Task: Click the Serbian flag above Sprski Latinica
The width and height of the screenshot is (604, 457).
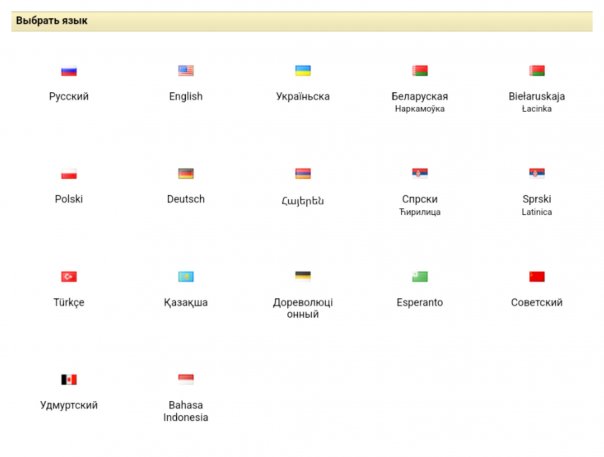Action: coord(537,173)
